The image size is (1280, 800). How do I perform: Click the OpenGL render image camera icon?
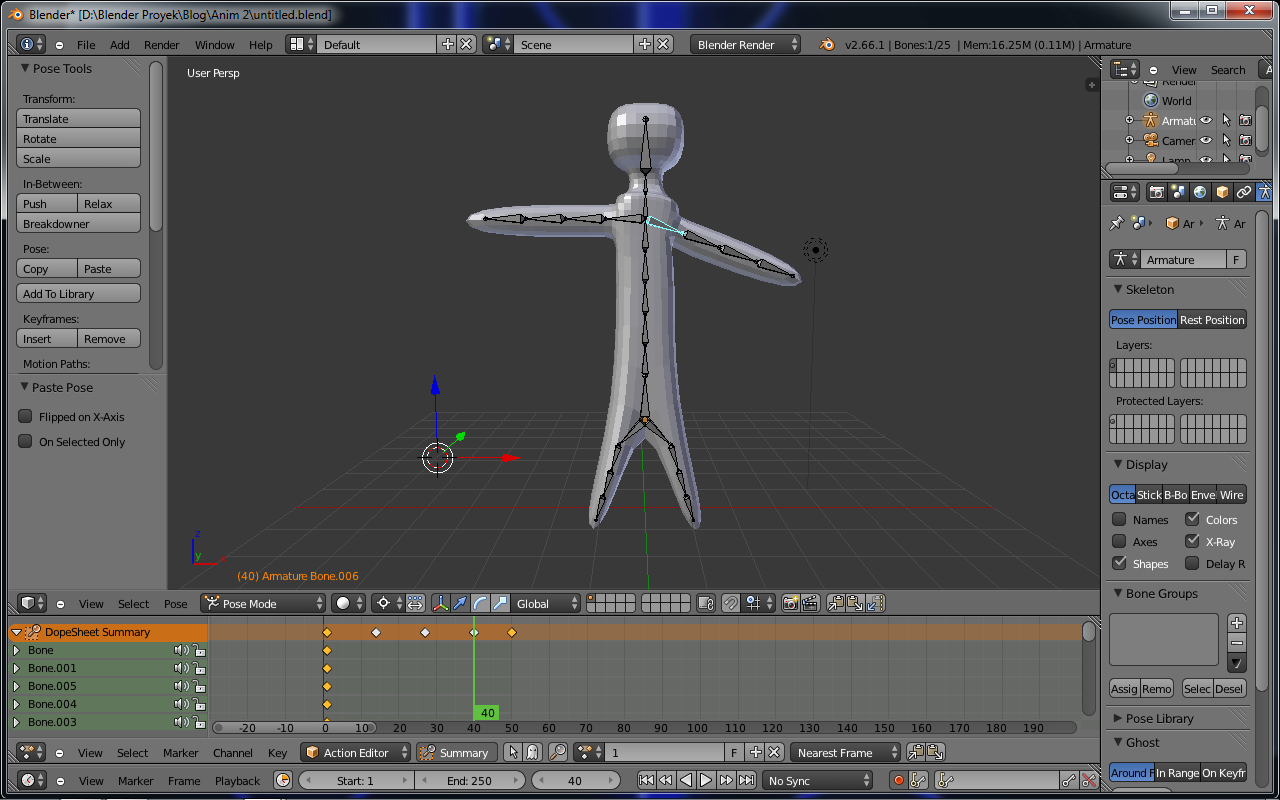790,603
